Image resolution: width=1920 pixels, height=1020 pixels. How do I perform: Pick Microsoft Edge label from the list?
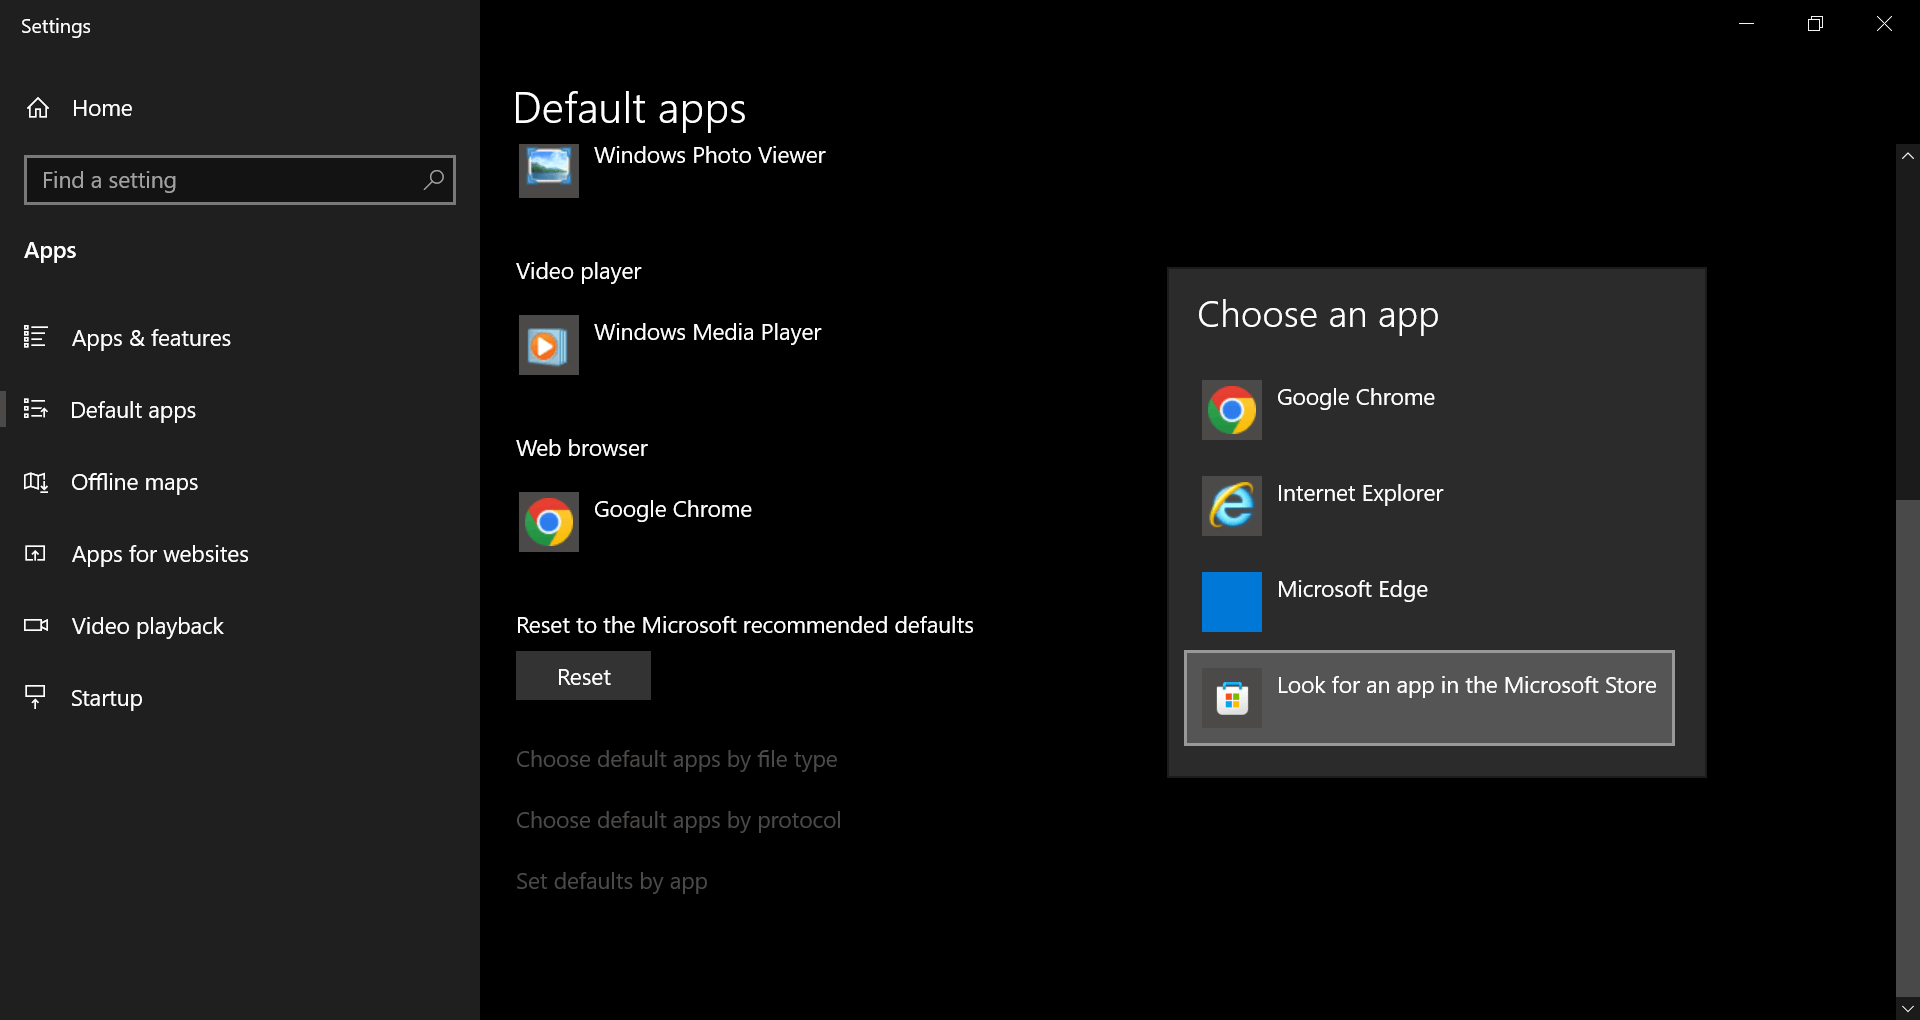(1352, 589)
